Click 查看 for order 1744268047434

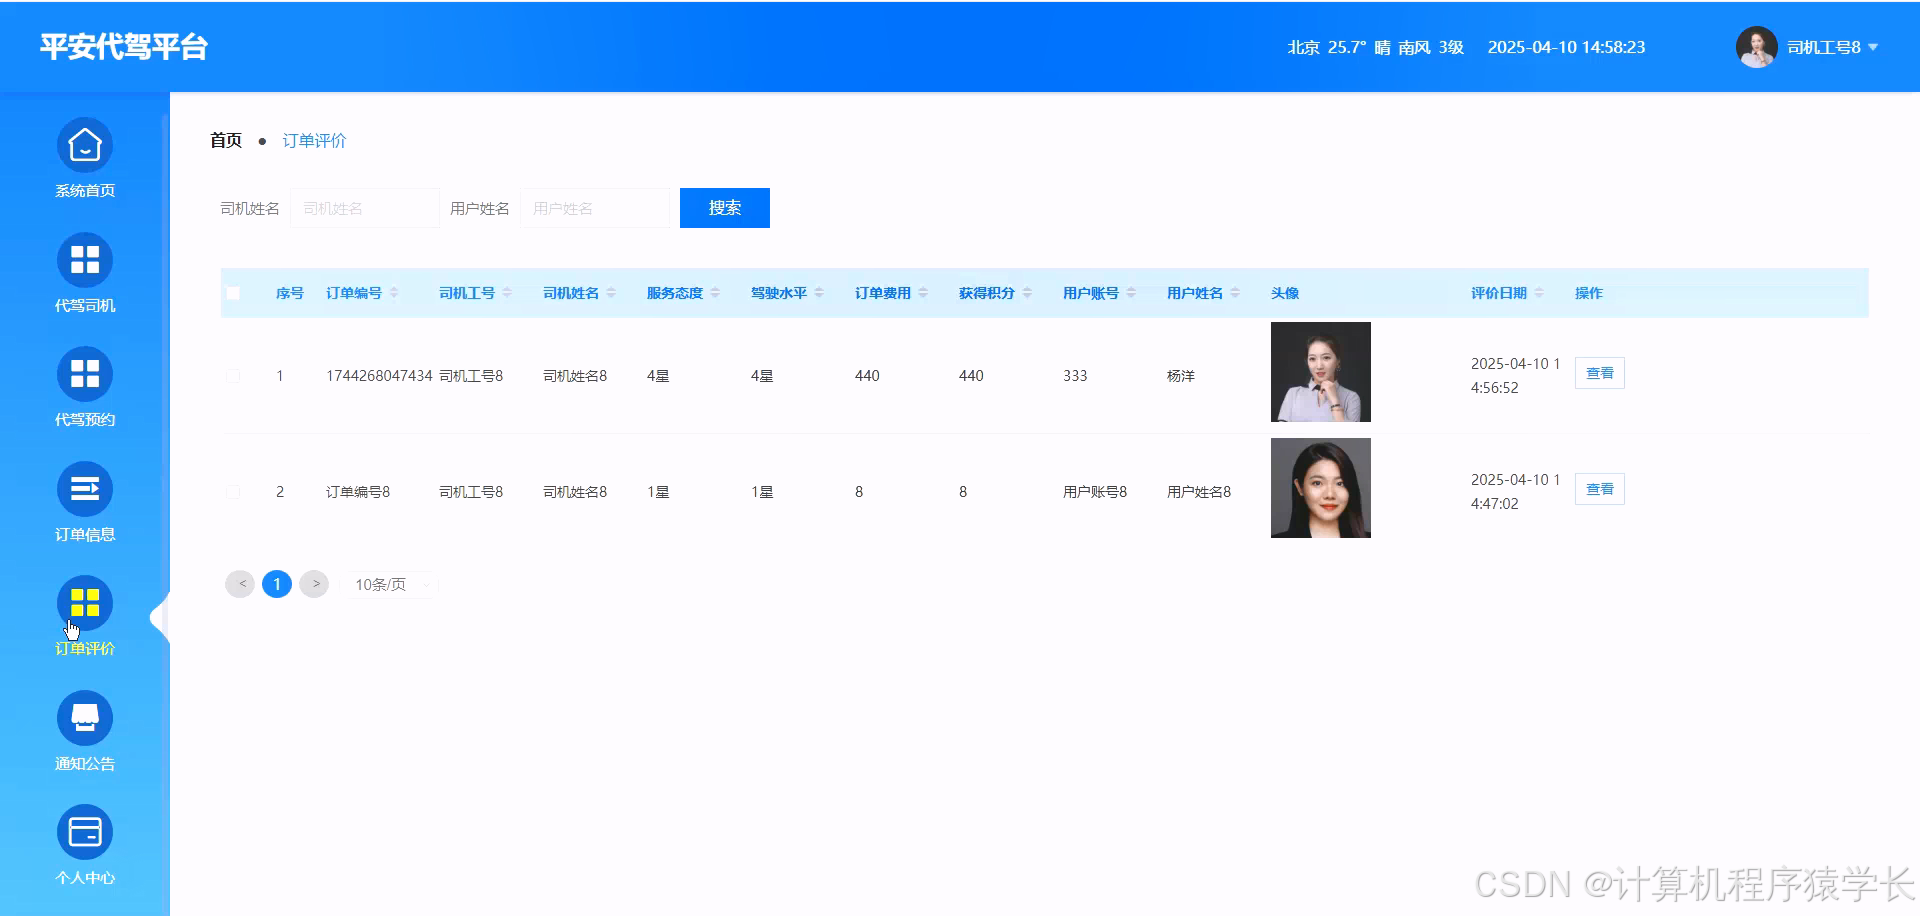1600,373
